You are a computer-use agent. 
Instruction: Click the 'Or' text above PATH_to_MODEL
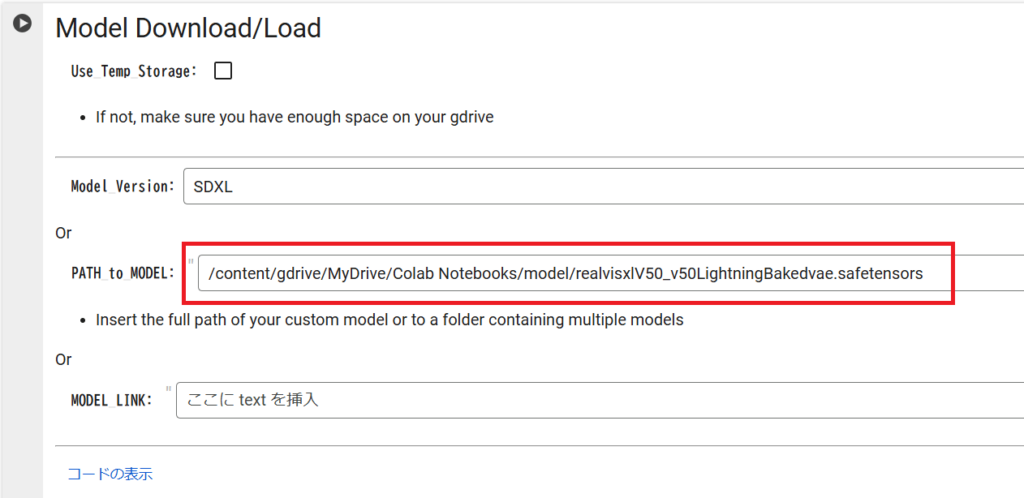[x=63, y=233]
